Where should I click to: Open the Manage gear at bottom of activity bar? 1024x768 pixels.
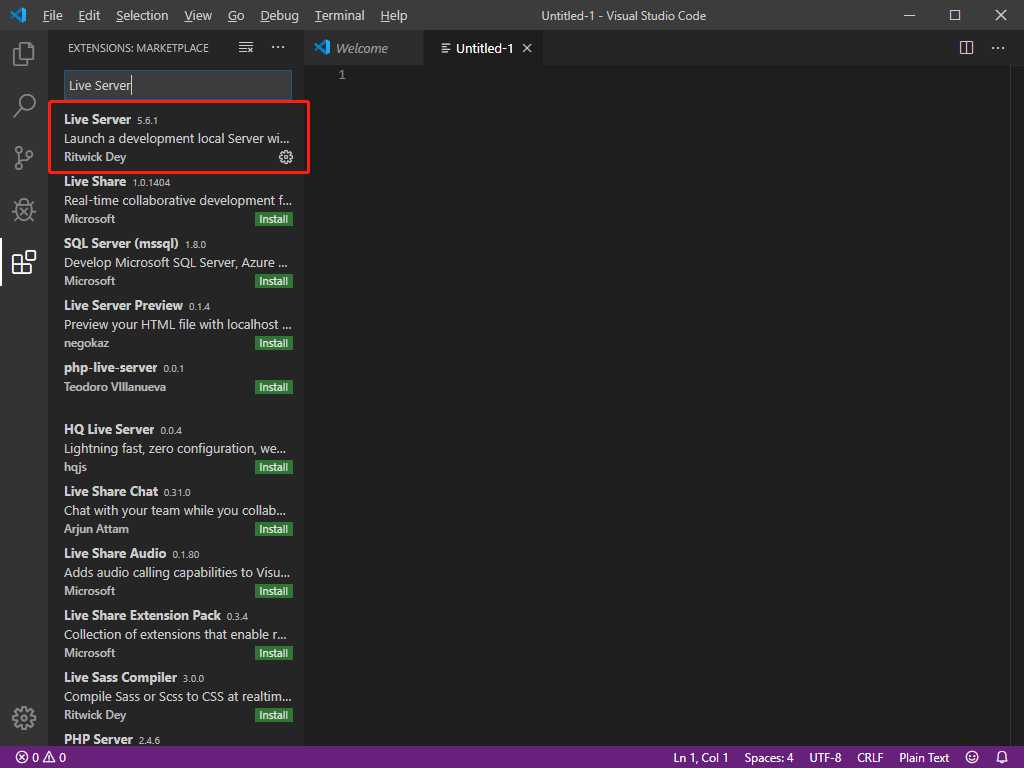tap(24, 718)
